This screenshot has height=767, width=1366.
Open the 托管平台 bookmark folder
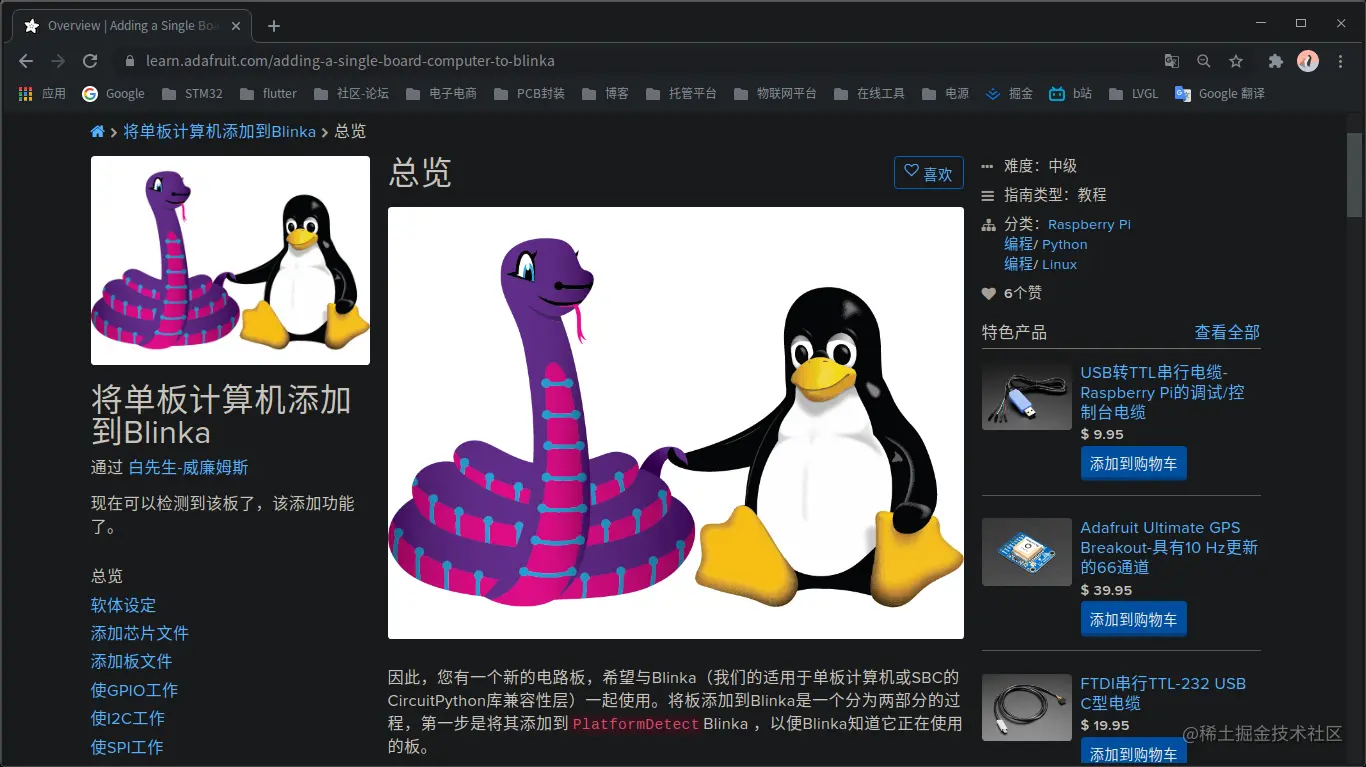point(681,93)
